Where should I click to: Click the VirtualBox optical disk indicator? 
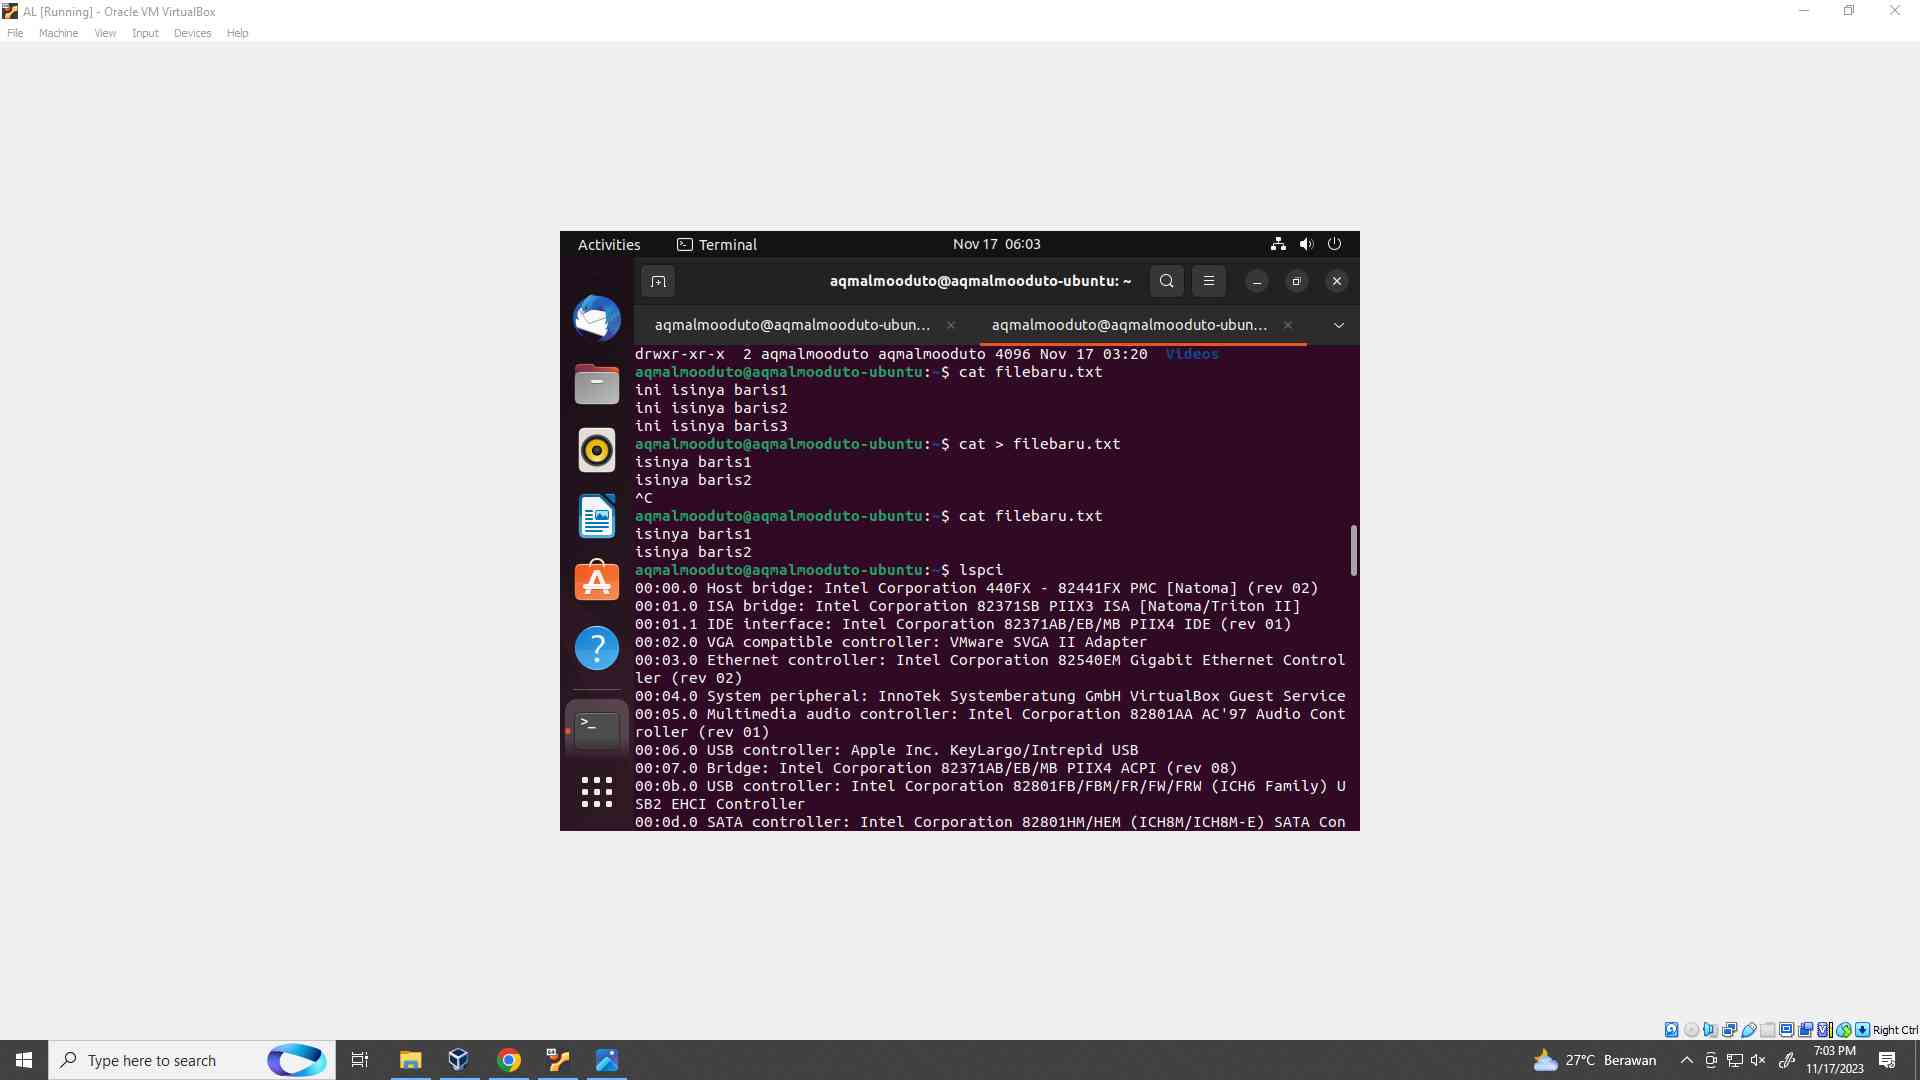pyautogui.click(x=1691, y=1030)
